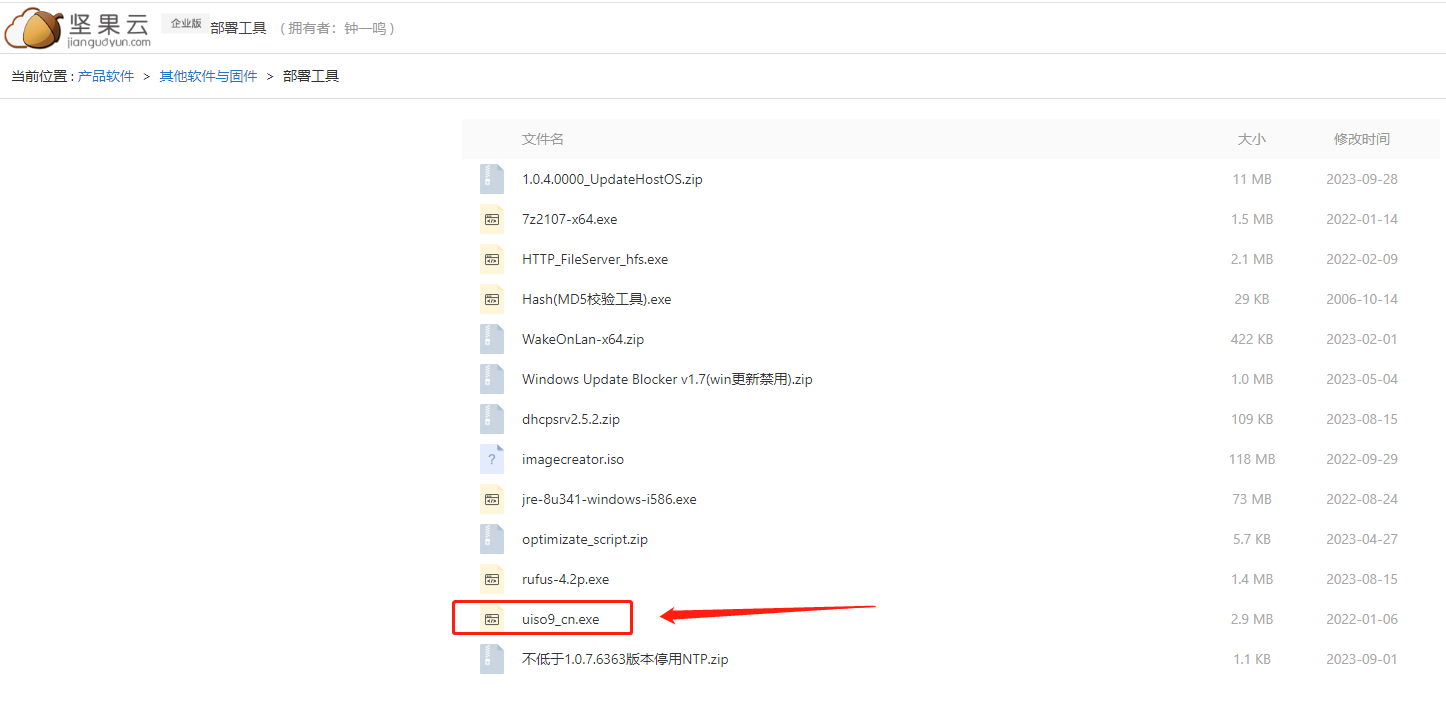This screenshot has height=707, width=1446.
Task: Click size 1.1 KB of NTP zip
Action: coord(1252,659)
